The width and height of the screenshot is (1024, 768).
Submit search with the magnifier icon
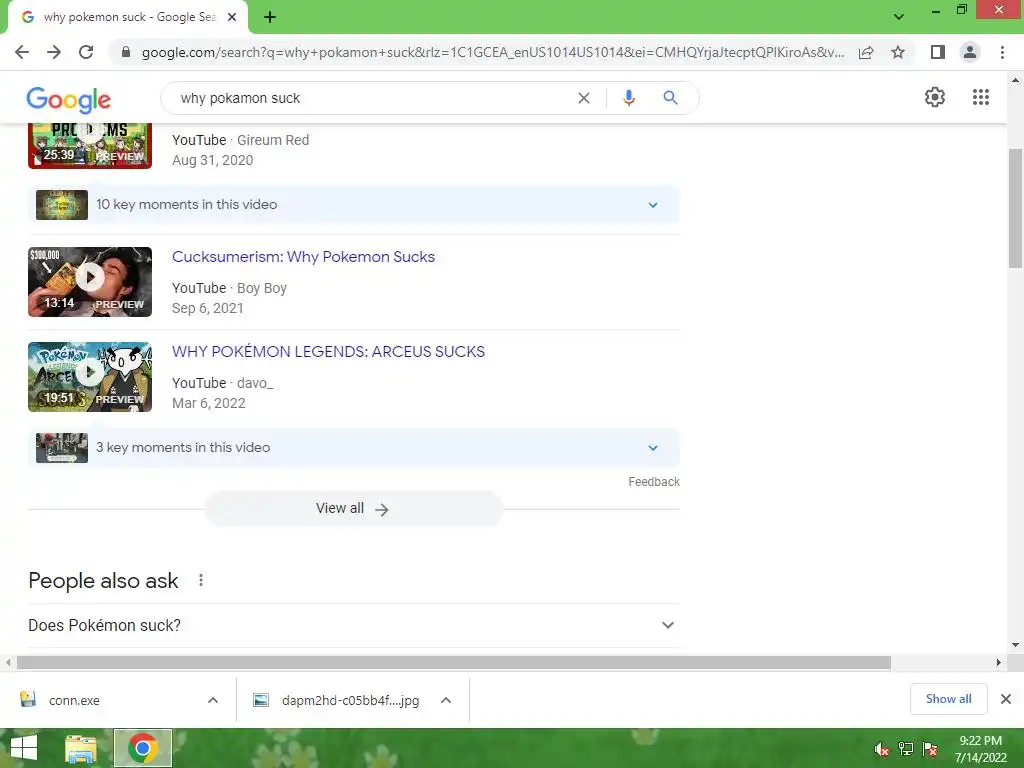pyautogui.click(x=670, y=98)
